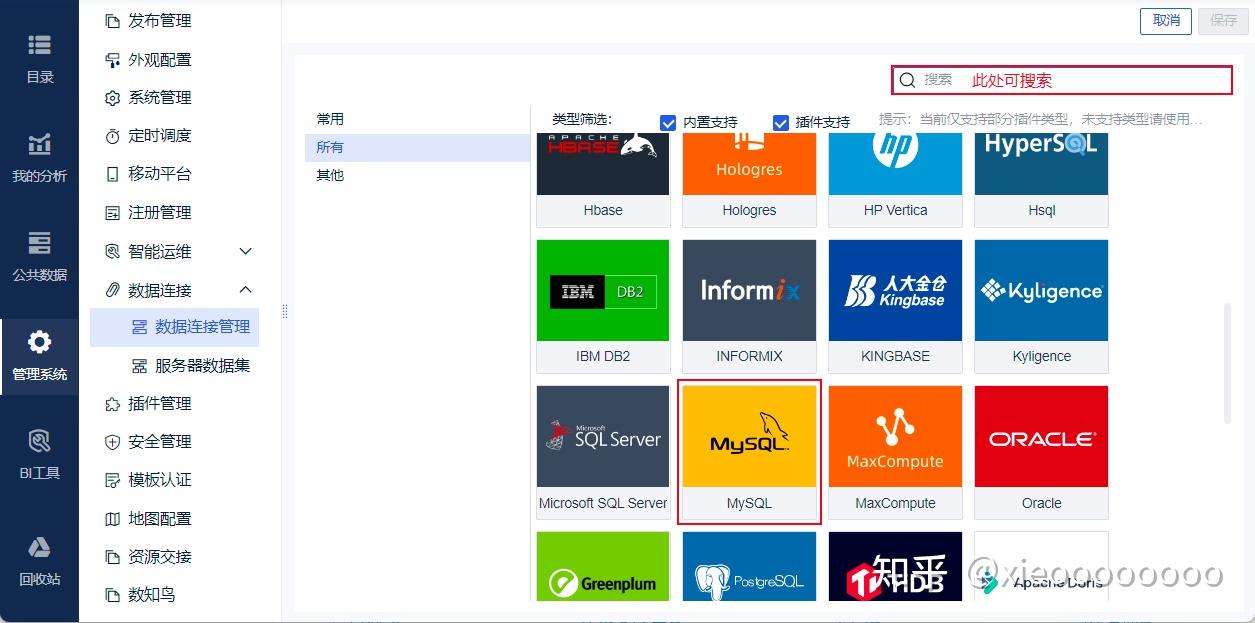Switch to the 常用 category tab

pyautogui.click(x=330, y=117)
